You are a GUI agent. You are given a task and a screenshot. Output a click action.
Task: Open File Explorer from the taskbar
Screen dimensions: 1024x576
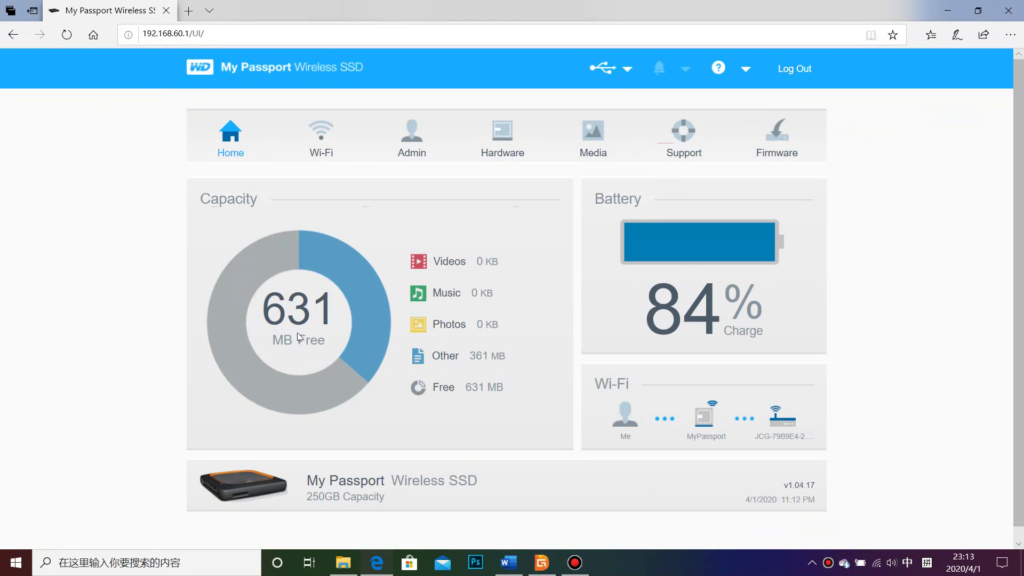(x=343, y=562)
